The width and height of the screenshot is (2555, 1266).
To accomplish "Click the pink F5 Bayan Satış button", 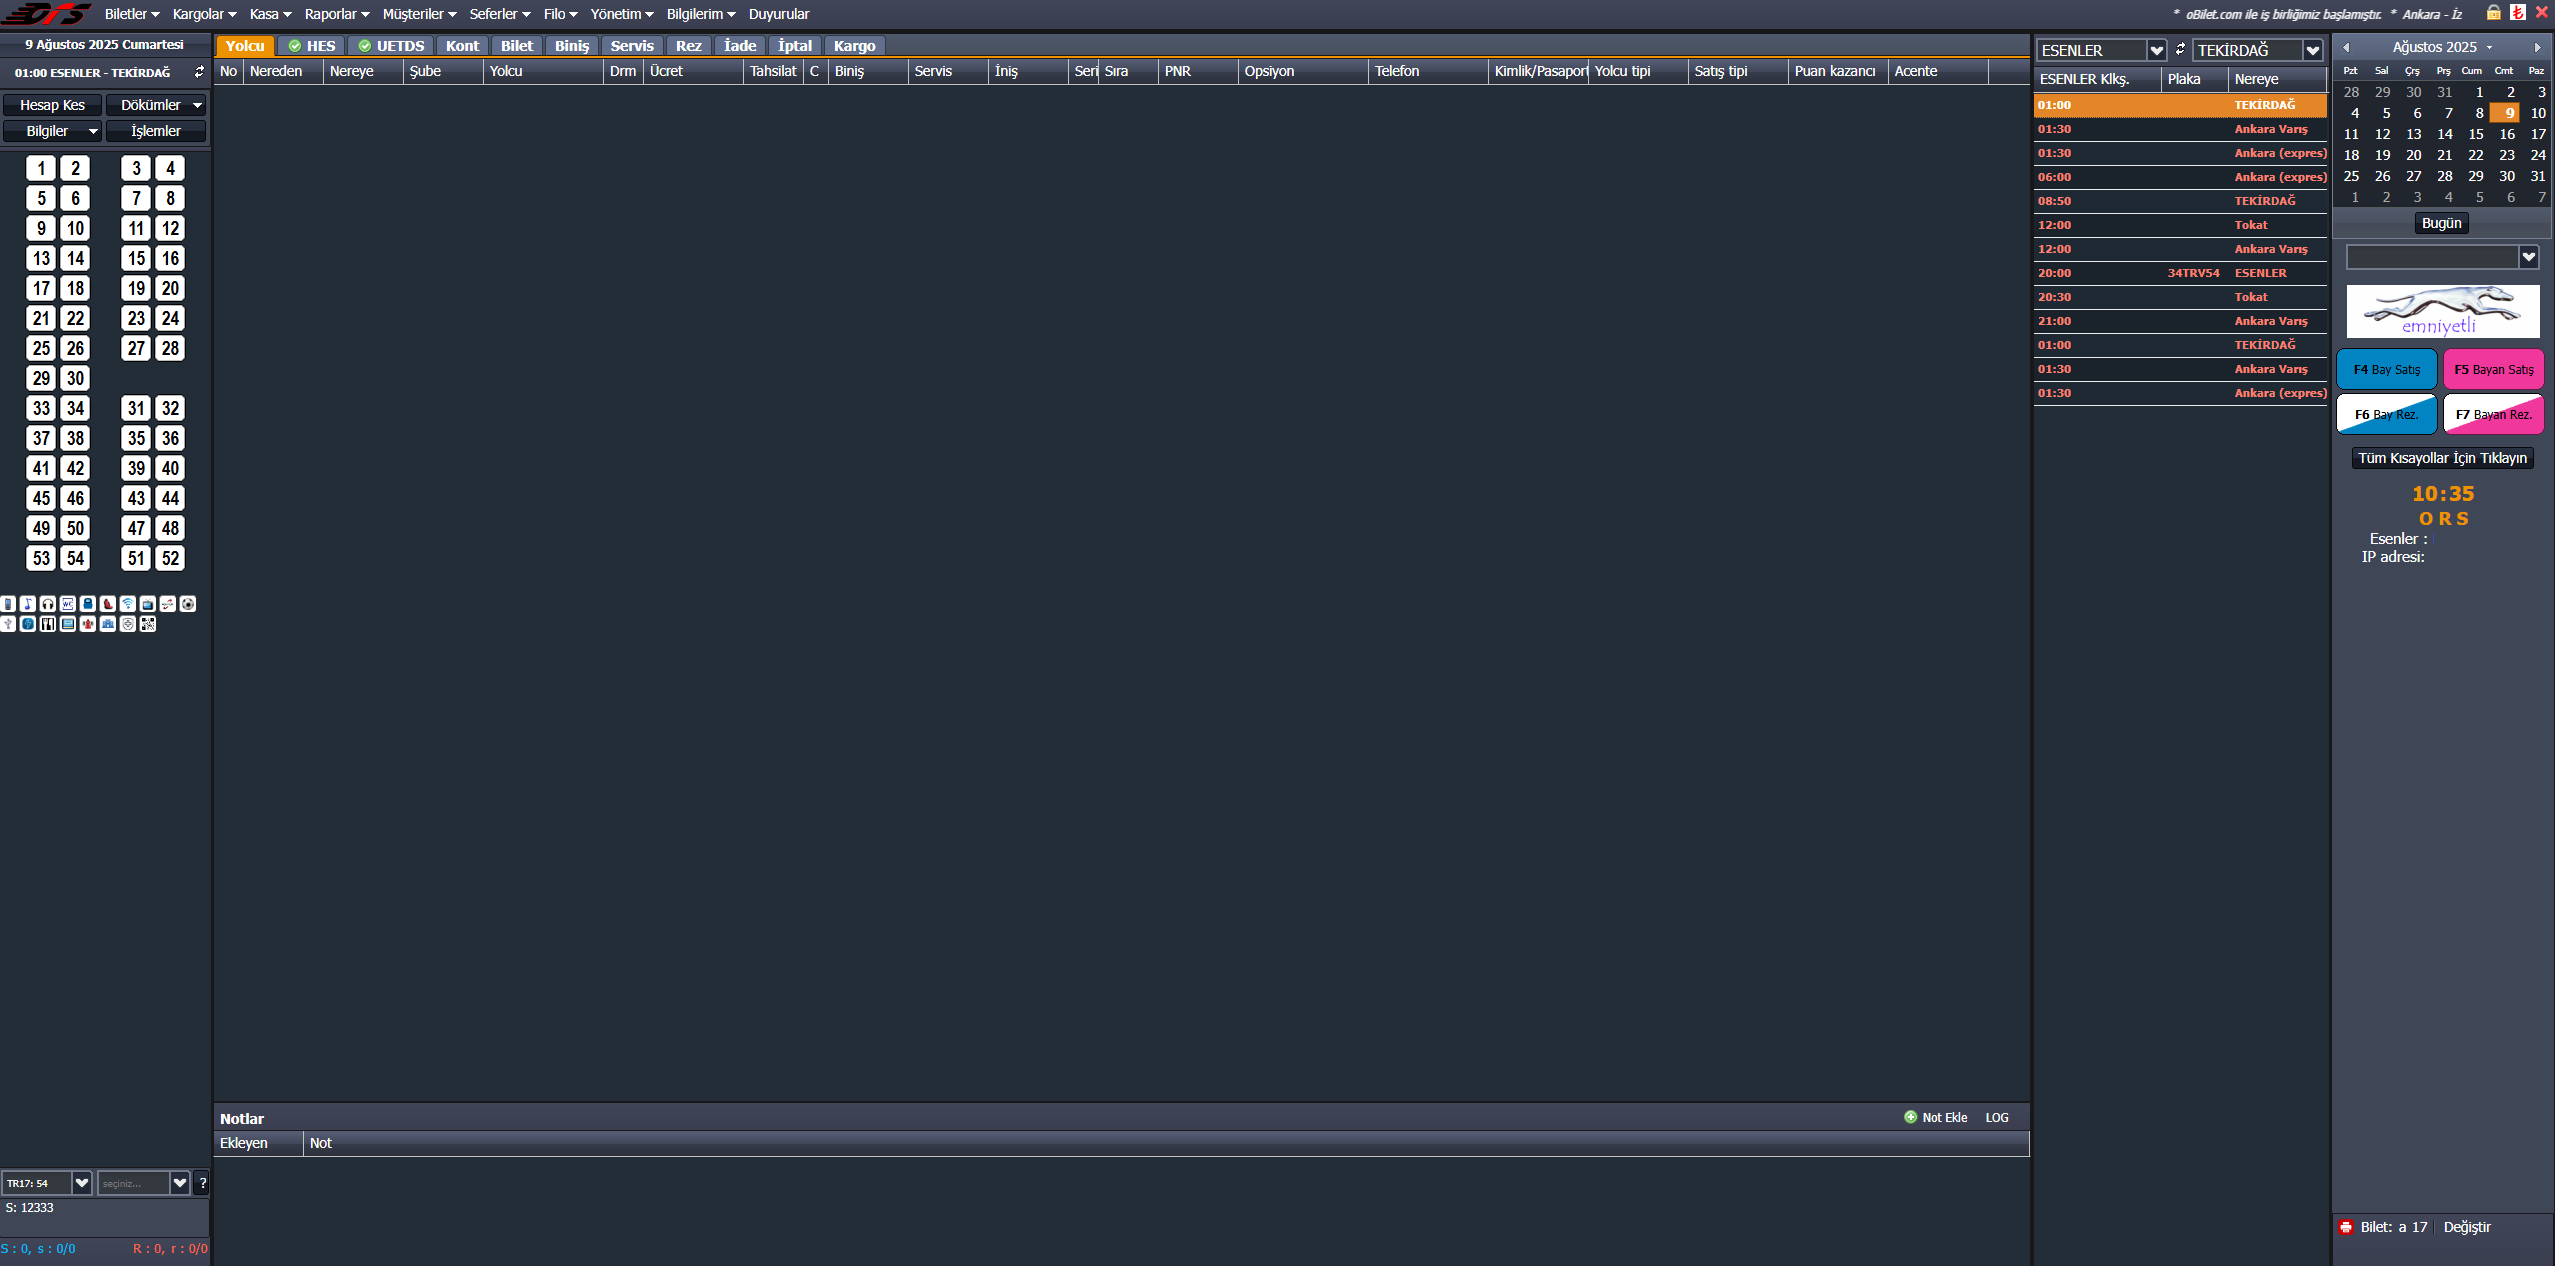I will click(2493, 370).
